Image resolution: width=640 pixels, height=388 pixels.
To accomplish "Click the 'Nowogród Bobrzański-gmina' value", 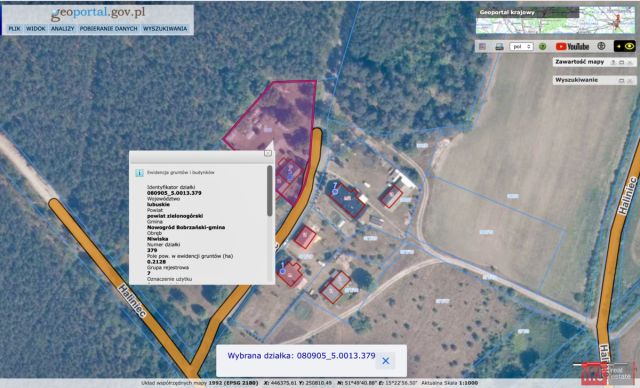I will pyautogui.click(x=186, y=227).
